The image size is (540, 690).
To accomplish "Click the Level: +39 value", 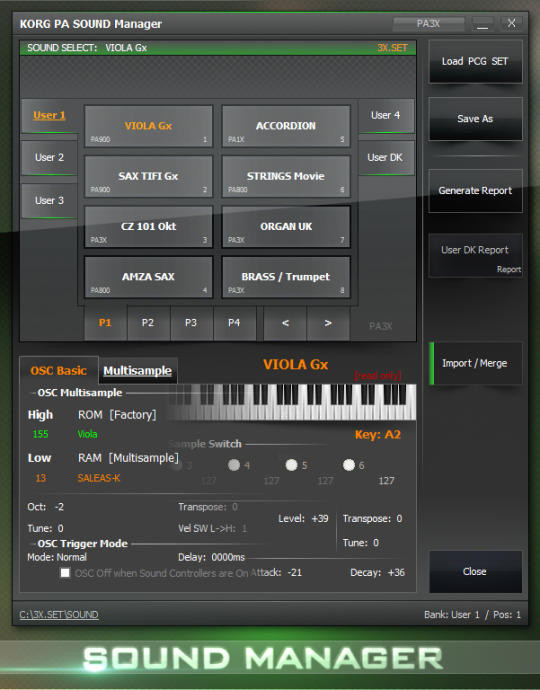I will point(303,519).
